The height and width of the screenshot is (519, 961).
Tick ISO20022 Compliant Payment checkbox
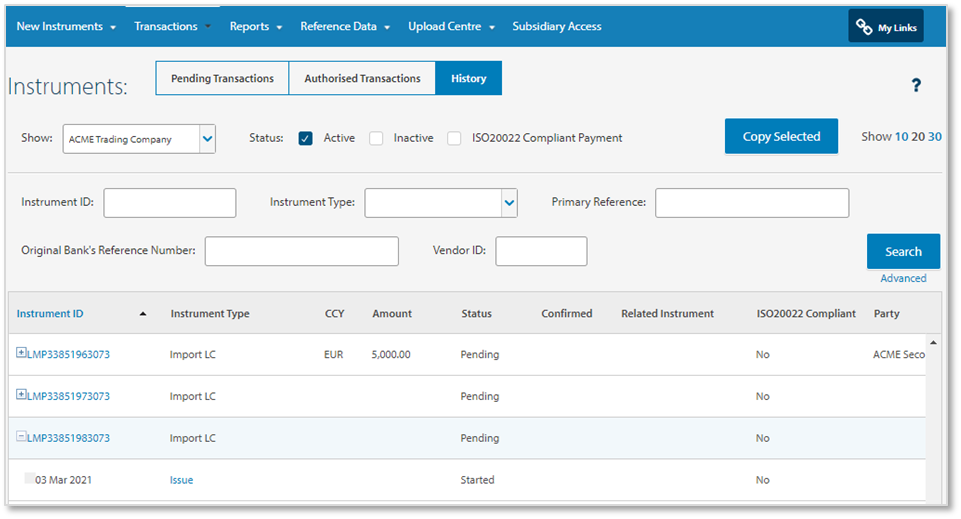(x=454, y=138)
